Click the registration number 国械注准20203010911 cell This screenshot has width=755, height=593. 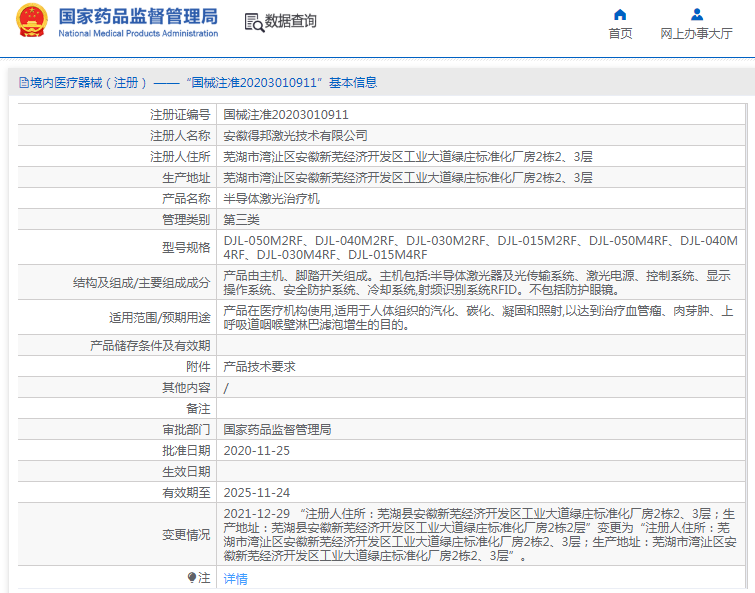[286, 115]
